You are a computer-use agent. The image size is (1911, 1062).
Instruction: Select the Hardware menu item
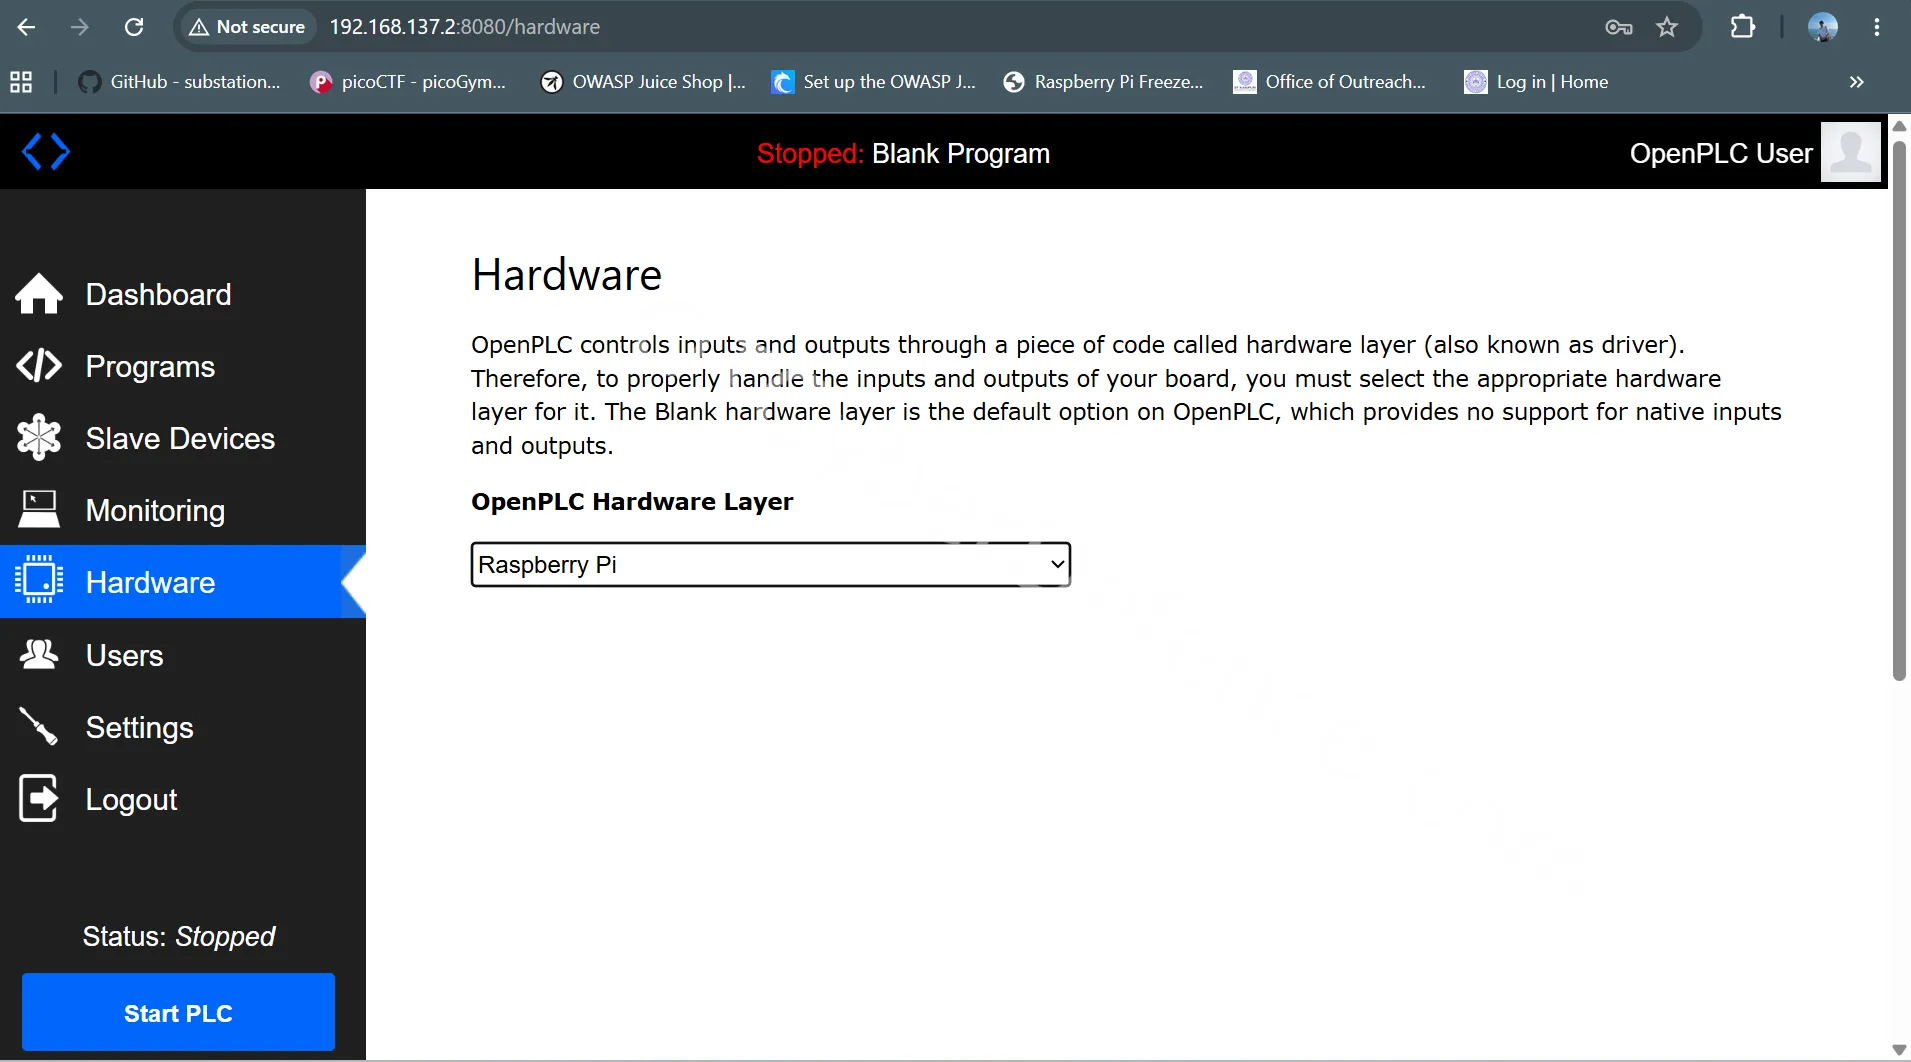183,582
